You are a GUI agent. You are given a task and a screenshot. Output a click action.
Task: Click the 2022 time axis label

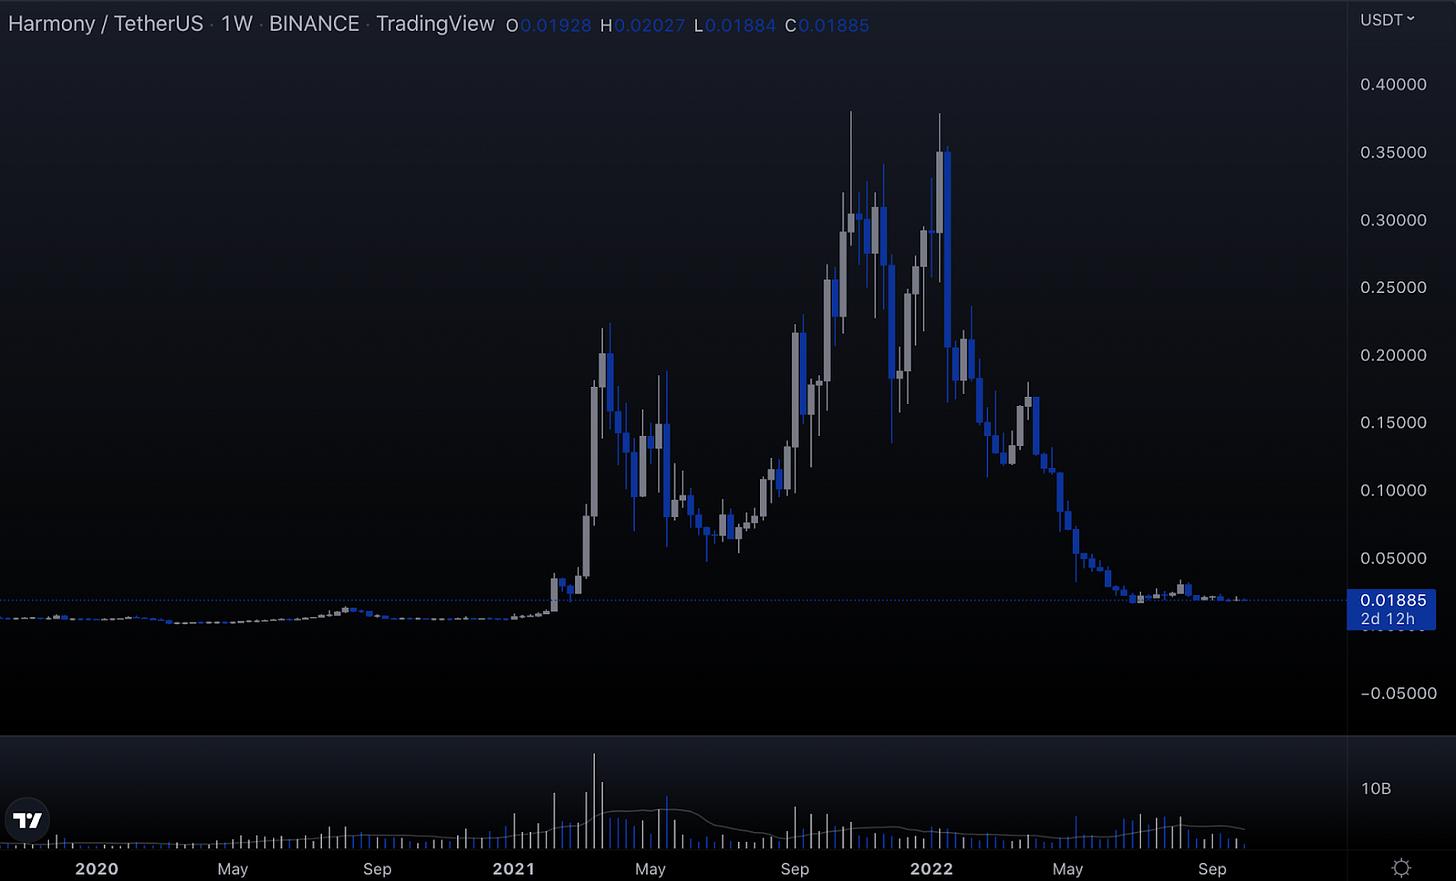coord(932,869)
